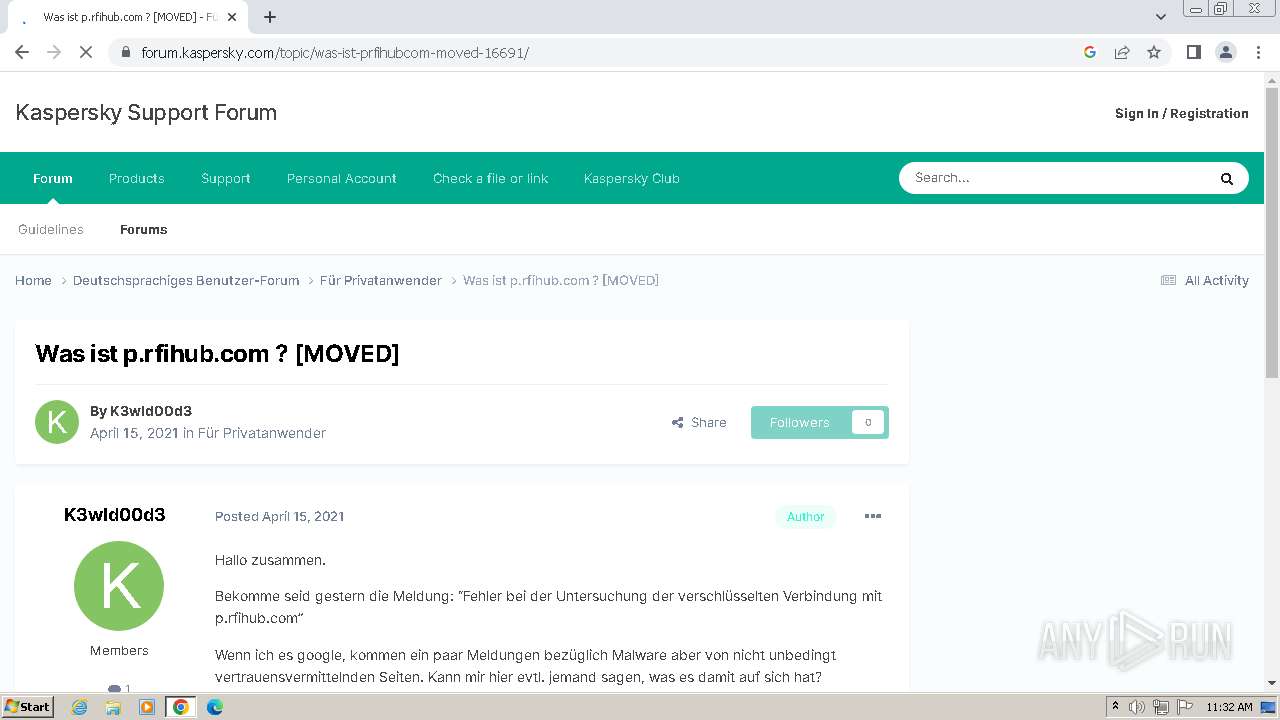Close the 'Was ist p.rfihub.com' tab
Image resolution: width=1280 pixels, height=720 pixels.
pyautogui.click(x=232, y=17)
